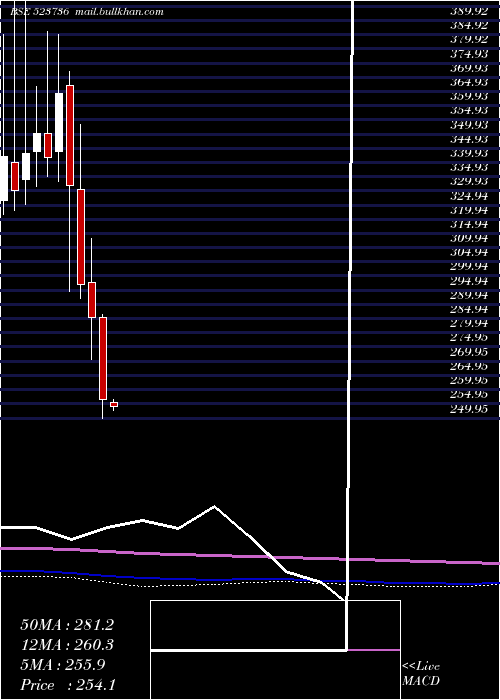Click the 289.94 price axis label
Screen dimensions: 500x700
(469, 296)
